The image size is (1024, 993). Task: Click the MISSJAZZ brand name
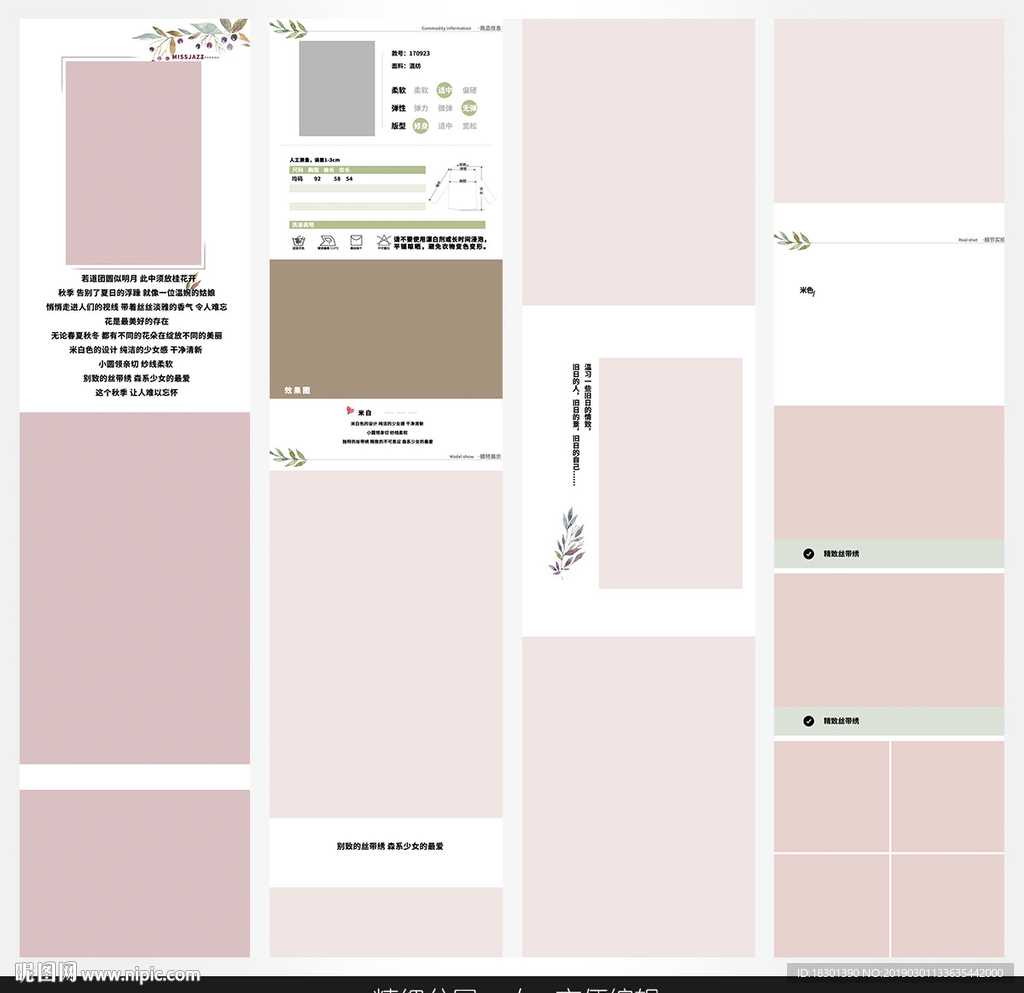click(x=188, y=57)
